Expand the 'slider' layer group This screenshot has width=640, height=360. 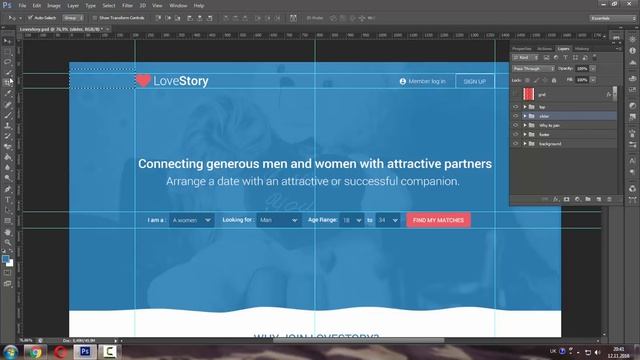525,116
